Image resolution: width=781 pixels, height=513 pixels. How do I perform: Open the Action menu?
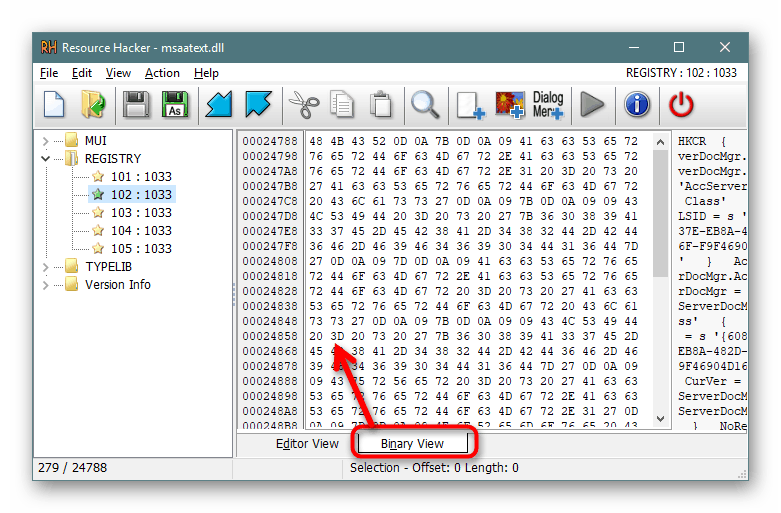(x=162, y=73)
